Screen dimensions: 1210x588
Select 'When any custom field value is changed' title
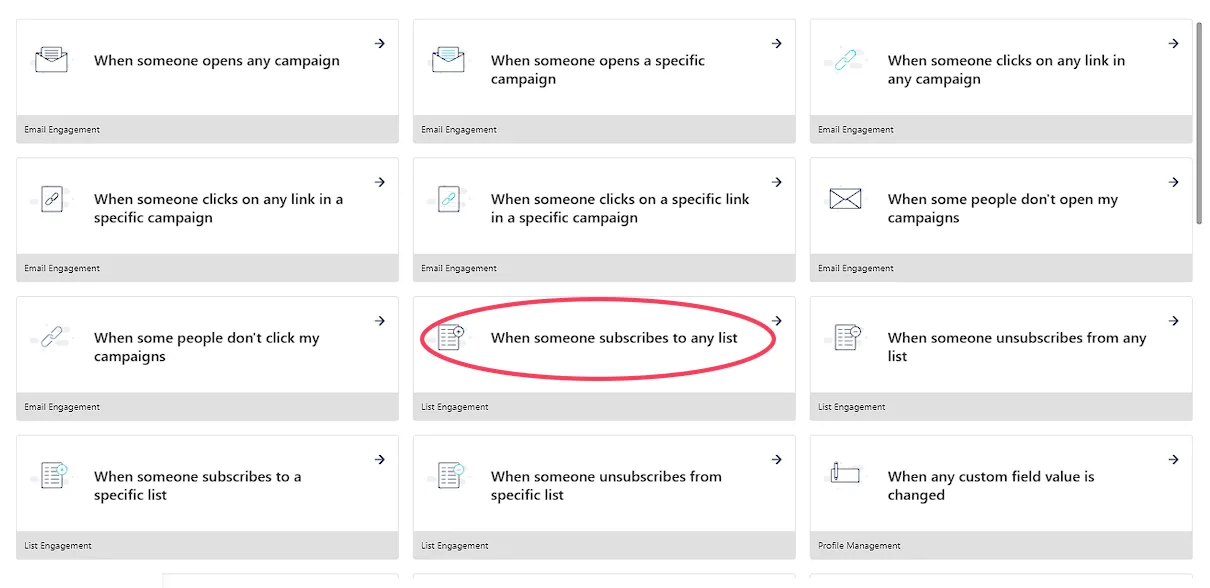[x=991, y=486]
